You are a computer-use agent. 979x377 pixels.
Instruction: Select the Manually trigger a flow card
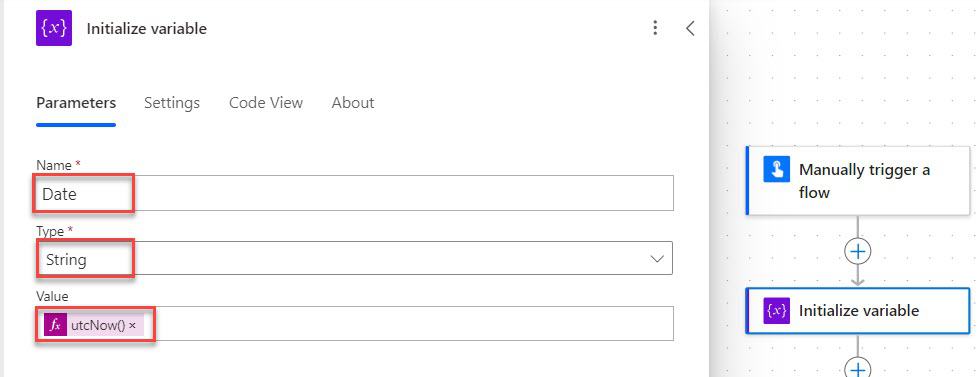tap(858, 181)
